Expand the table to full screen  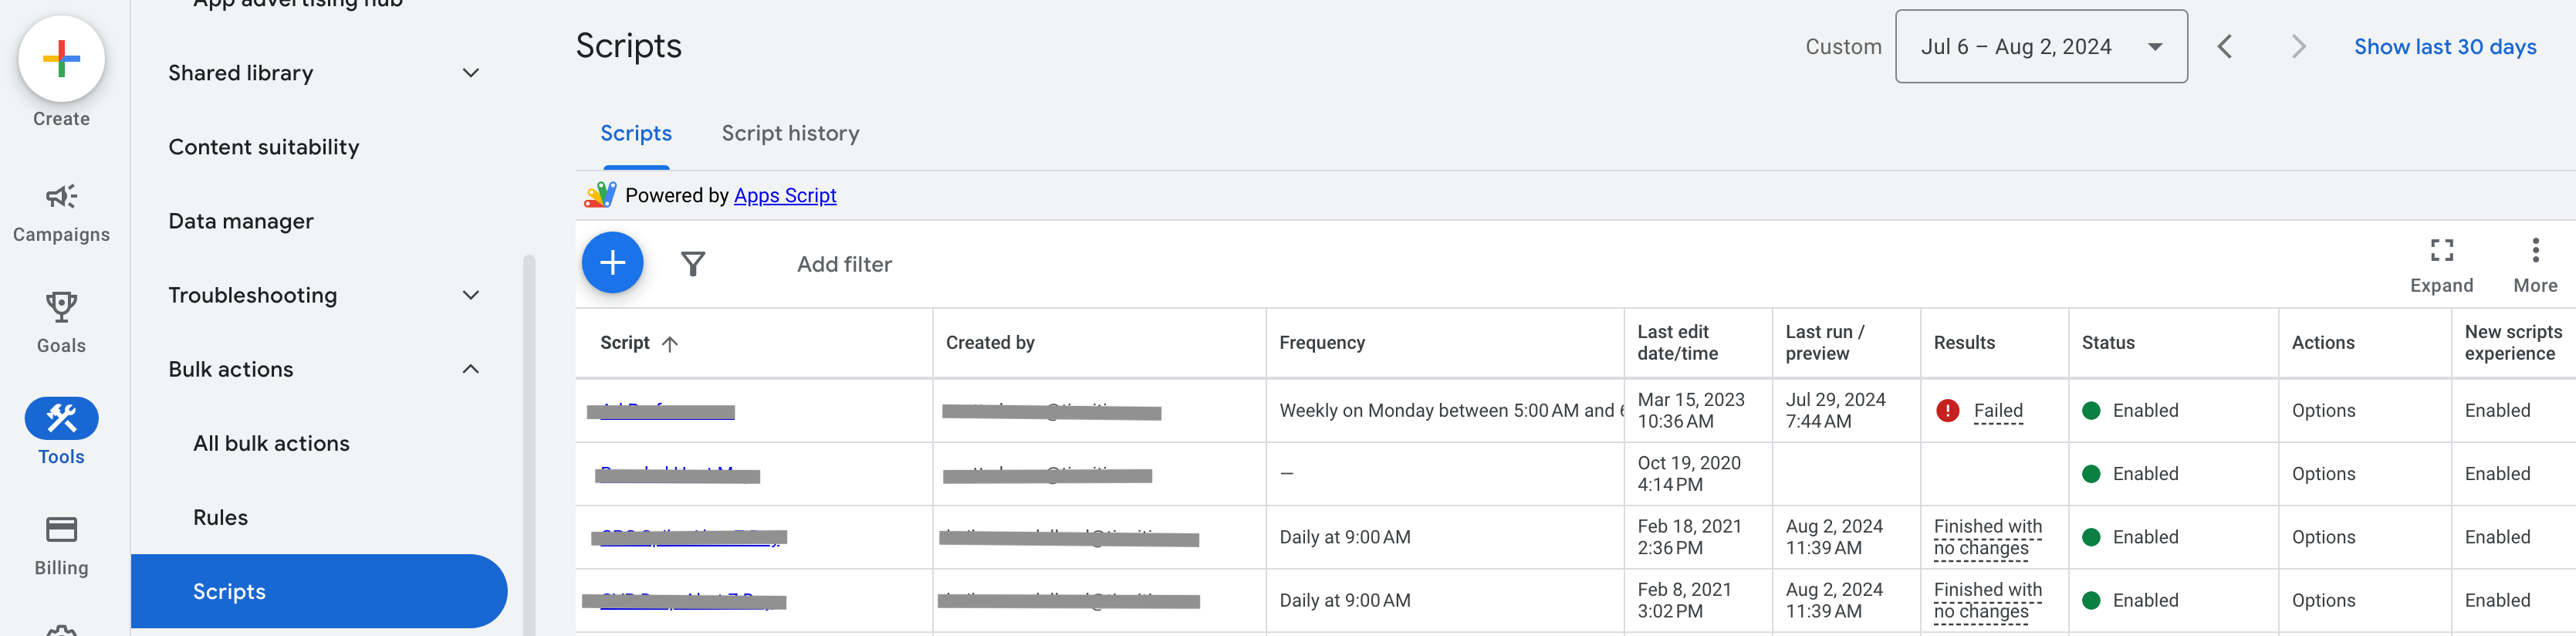pyautogui.click(x=2441, y=265)
